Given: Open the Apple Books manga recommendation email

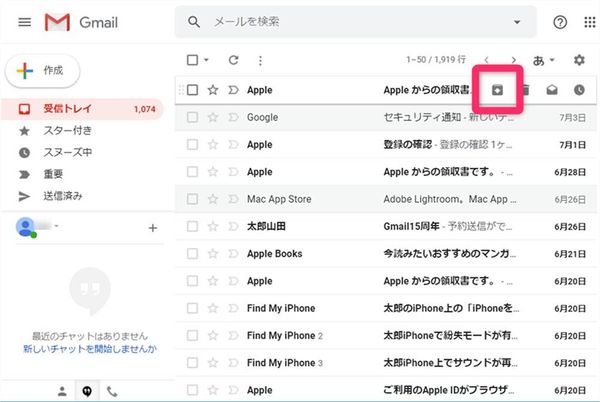Looking at the screenshot, I should (x=386, y=253).
